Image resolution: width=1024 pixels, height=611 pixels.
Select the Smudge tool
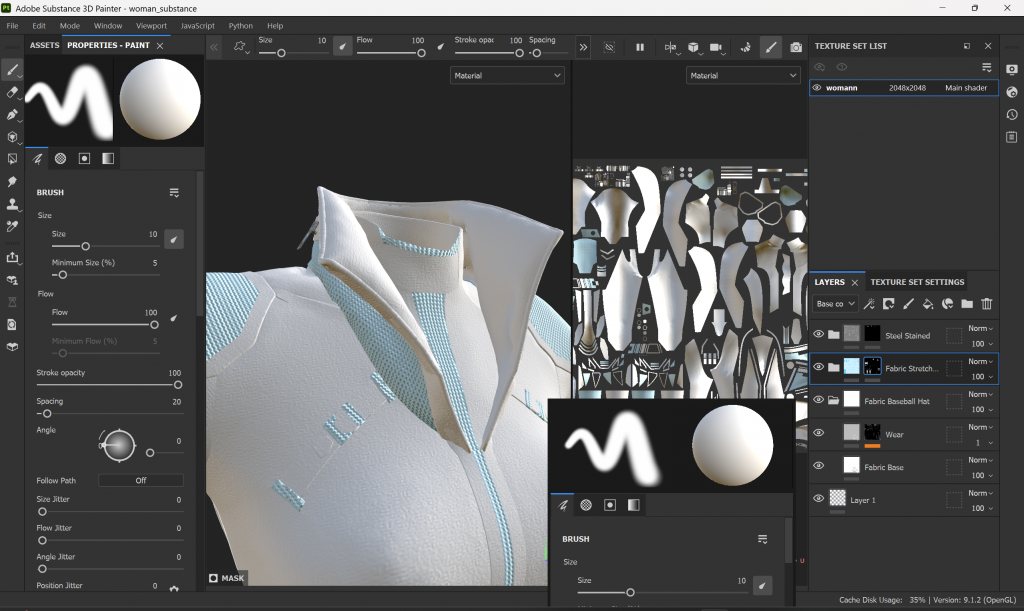(x=12, y=182)
